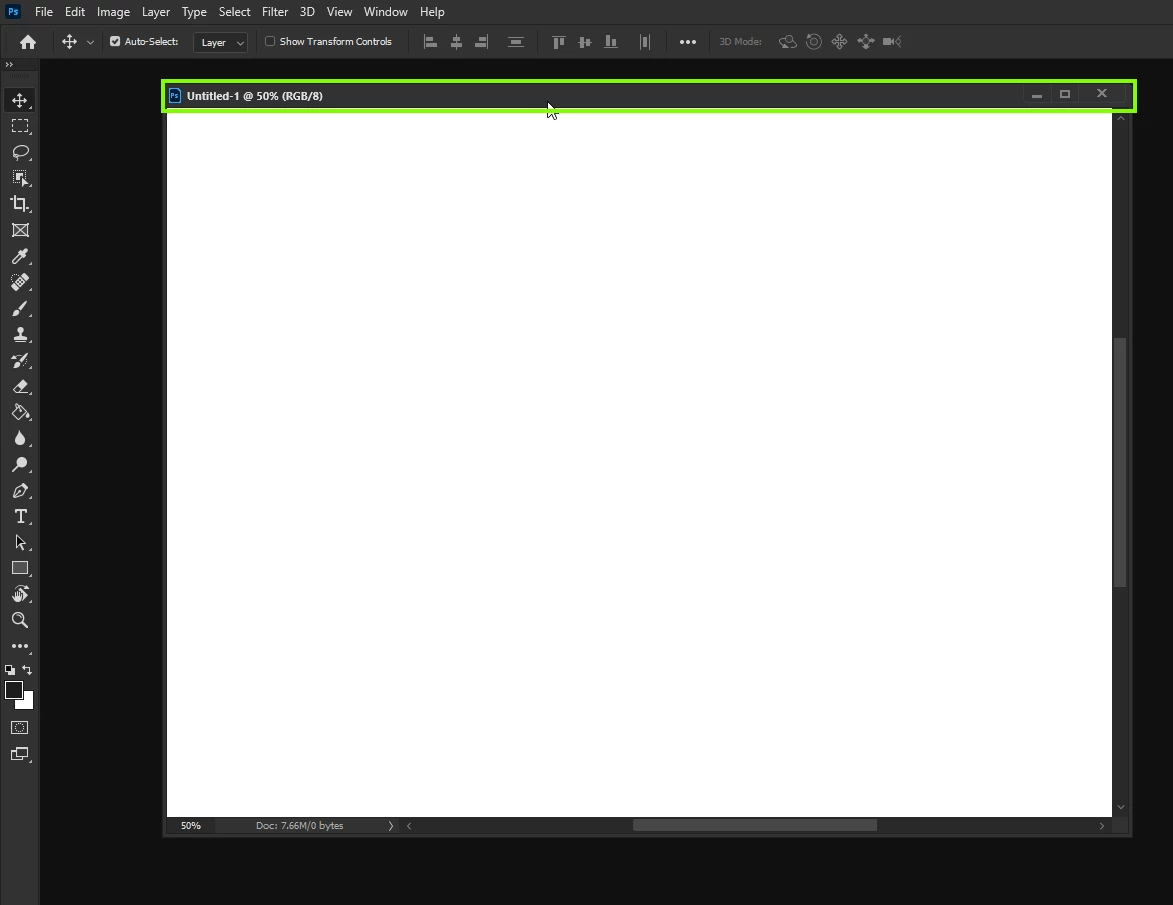Viewport: 1173px width, 905px height.
Task: Align vertical centers in options bar
Action: pos(585,42)
